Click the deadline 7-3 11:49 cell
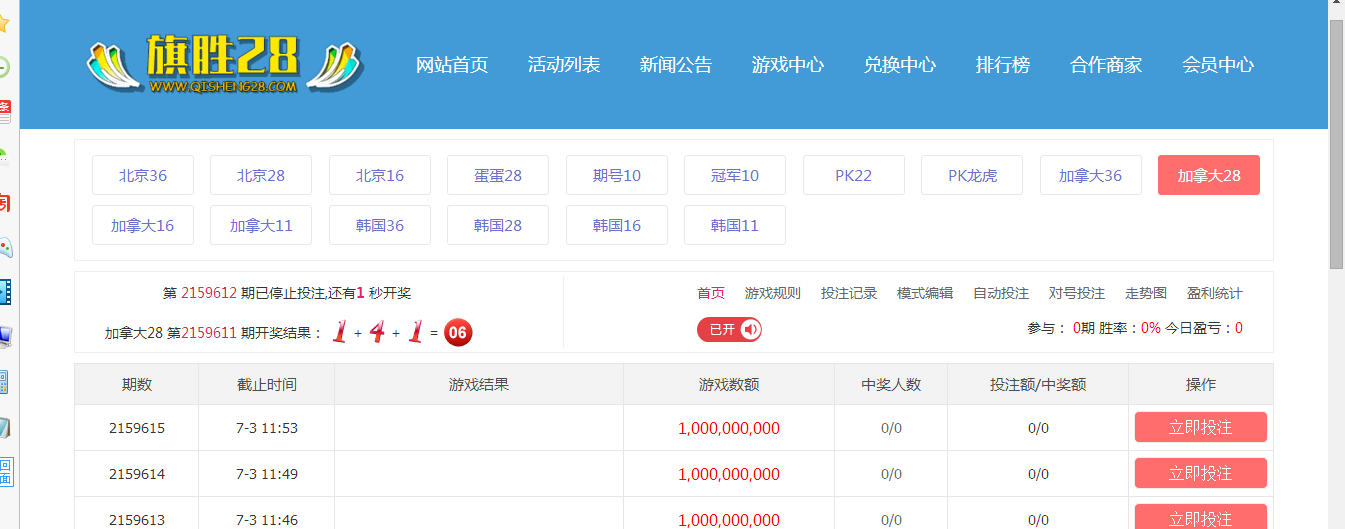Screen dimensions: 1345x529 point(267,474)
